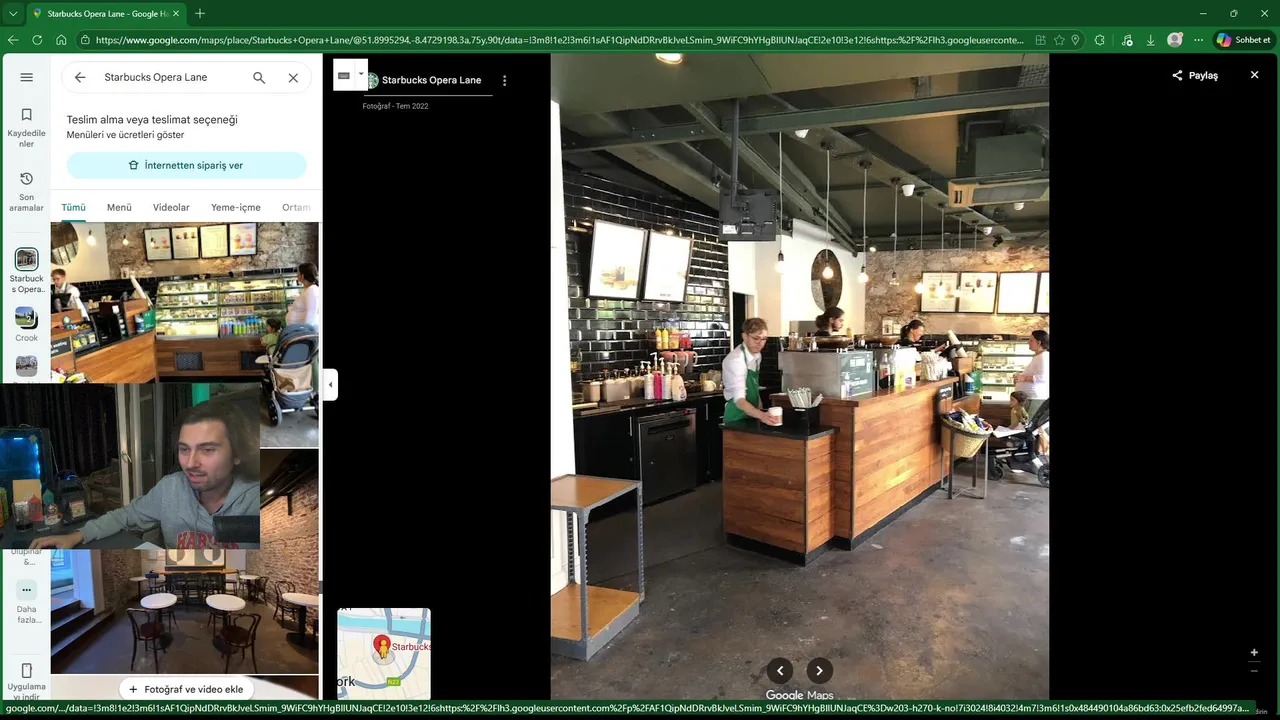Screen dimensions: 1280x720
Task: Click Uygulamayı indir phone icon
Action: point(27,671)
